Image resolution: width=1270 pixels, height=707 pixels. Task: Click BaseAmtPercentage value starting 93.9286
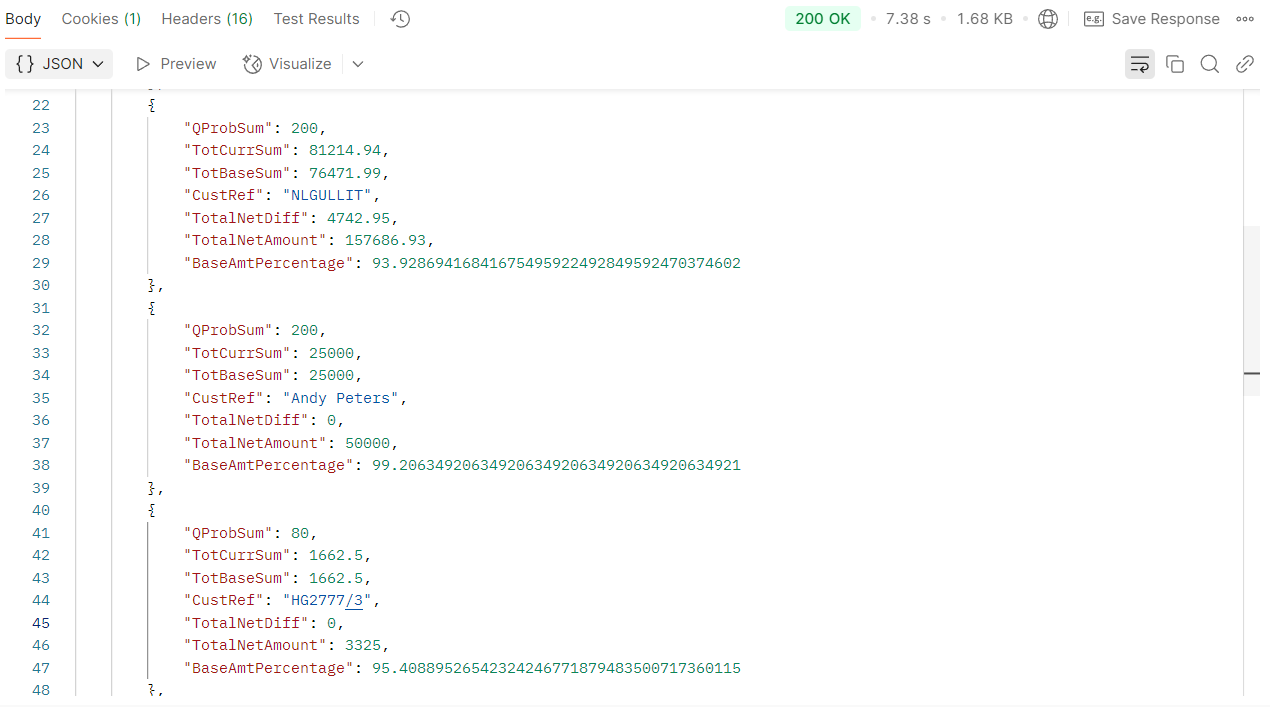[x=556, y=263]
